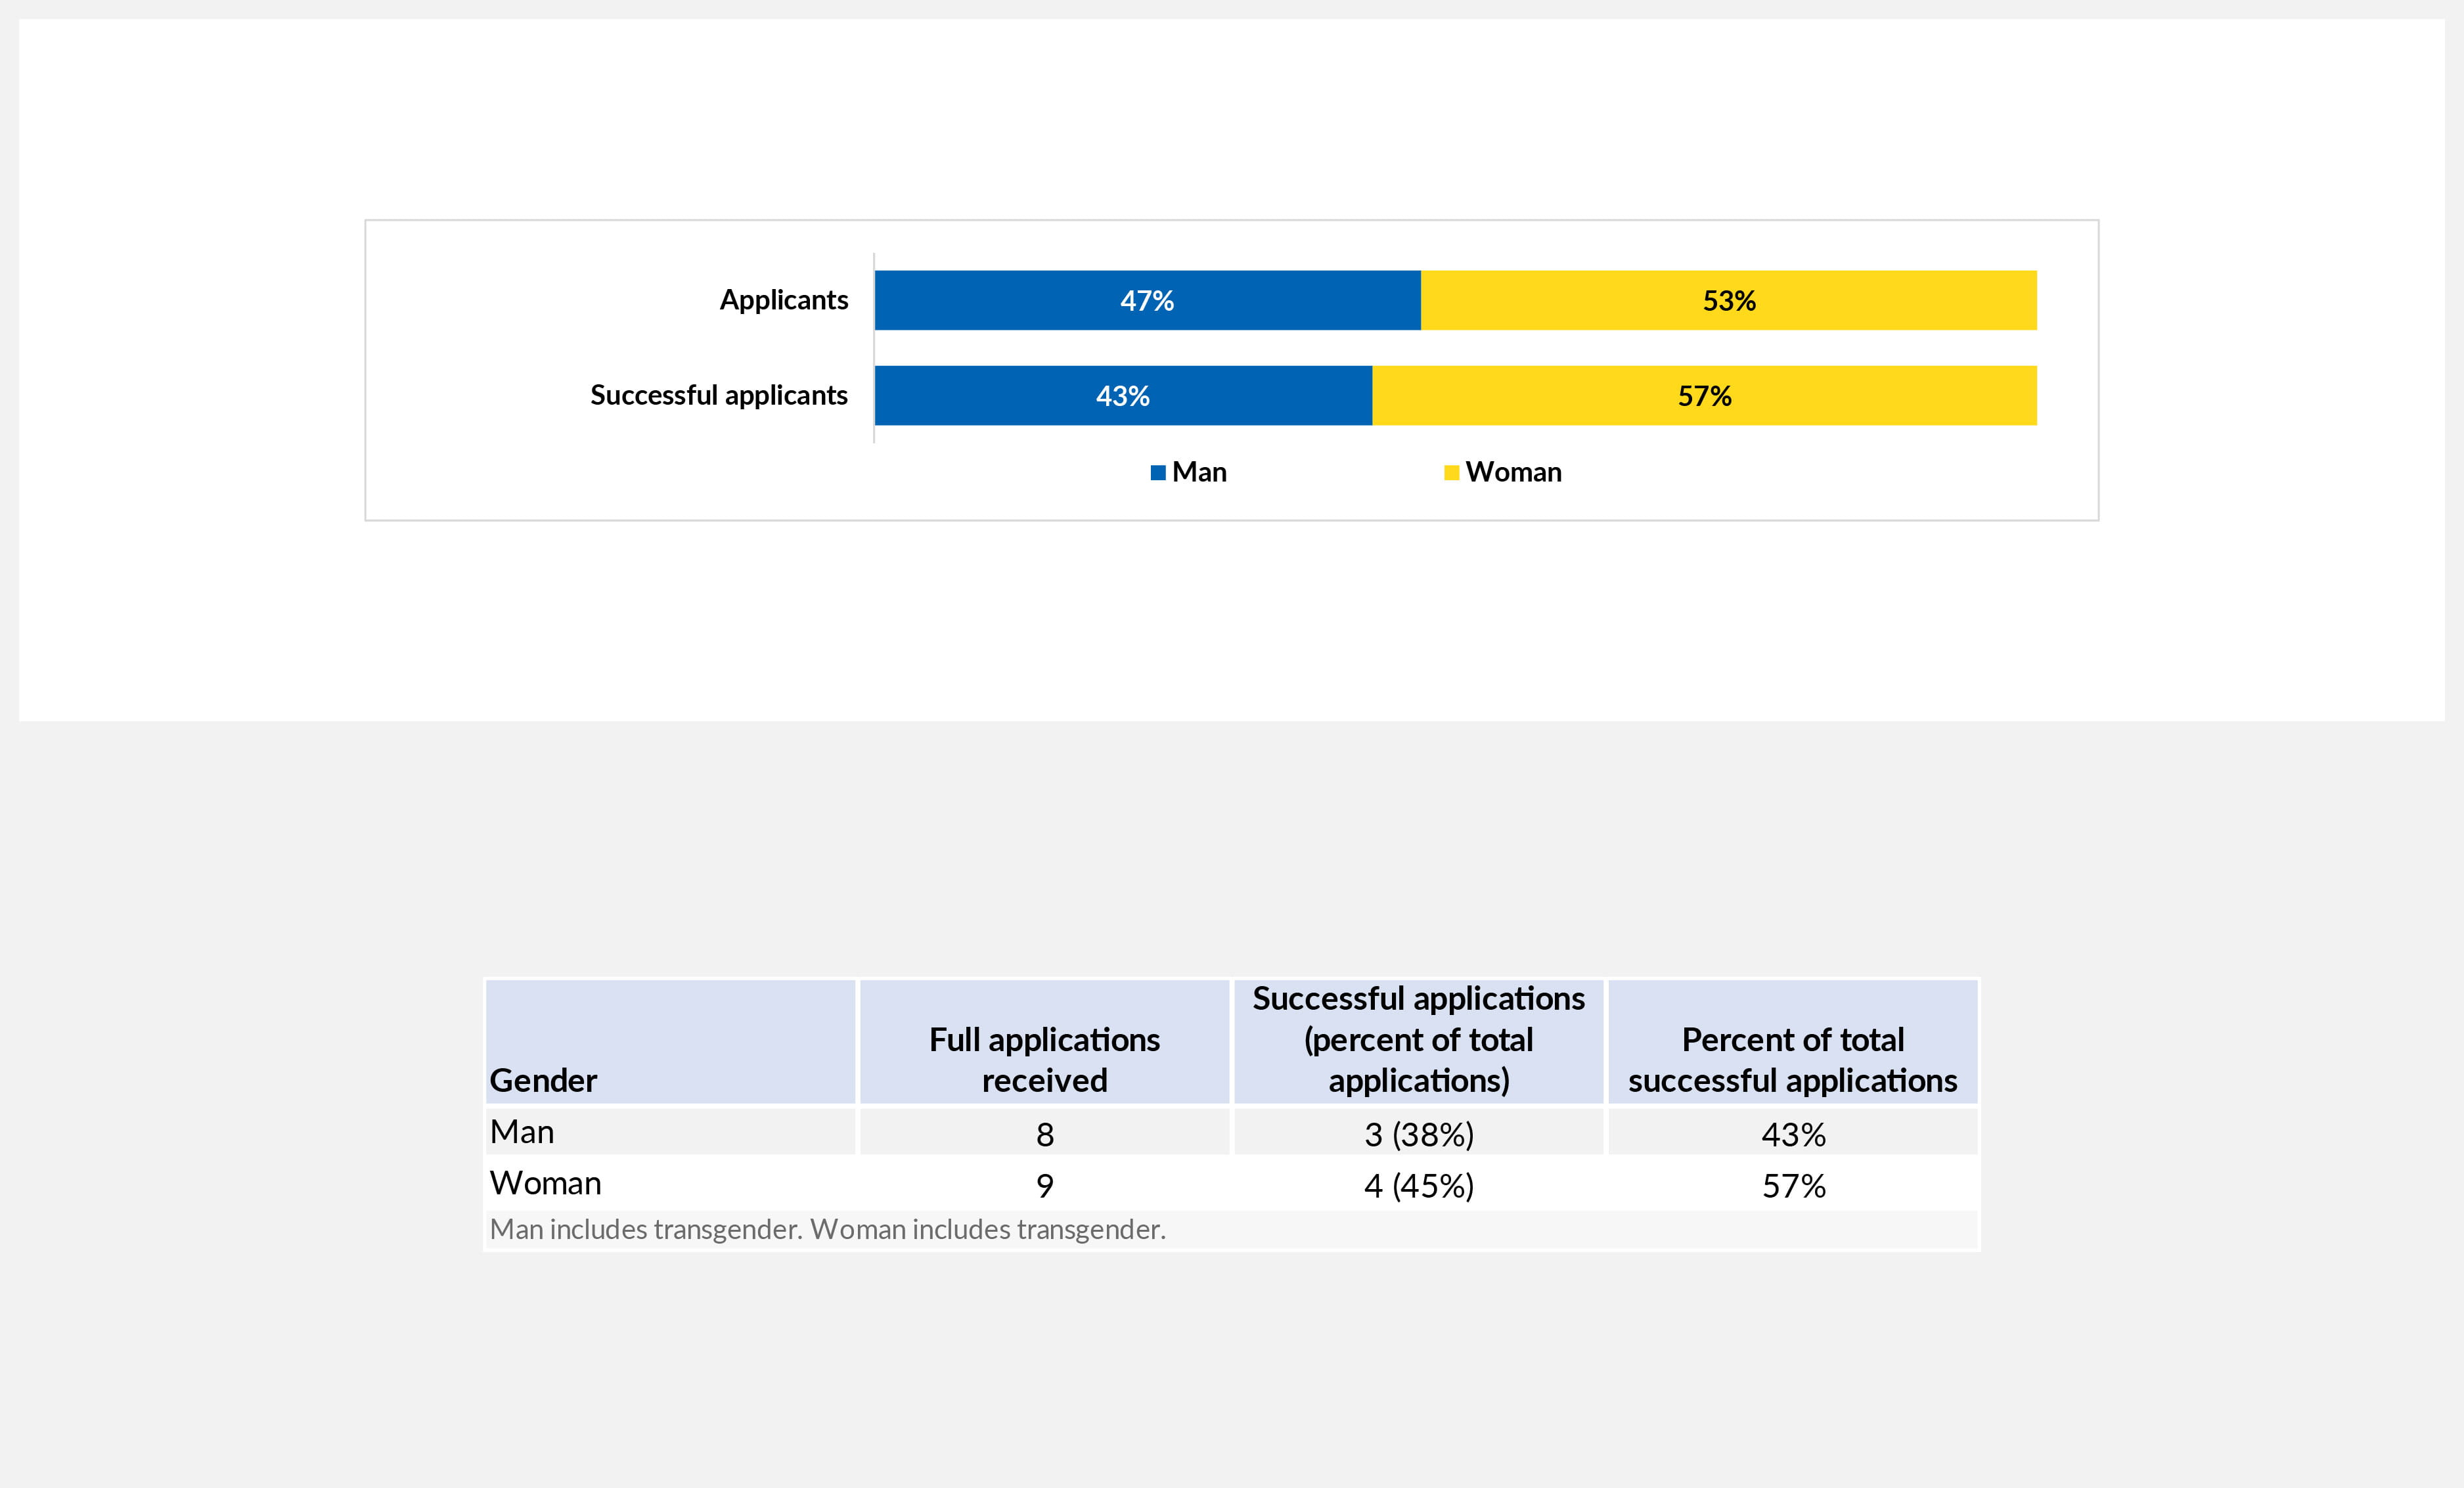Click the chart vertical axis line
Viewport: 2464px width, 1488px height.
pos(875,350)
